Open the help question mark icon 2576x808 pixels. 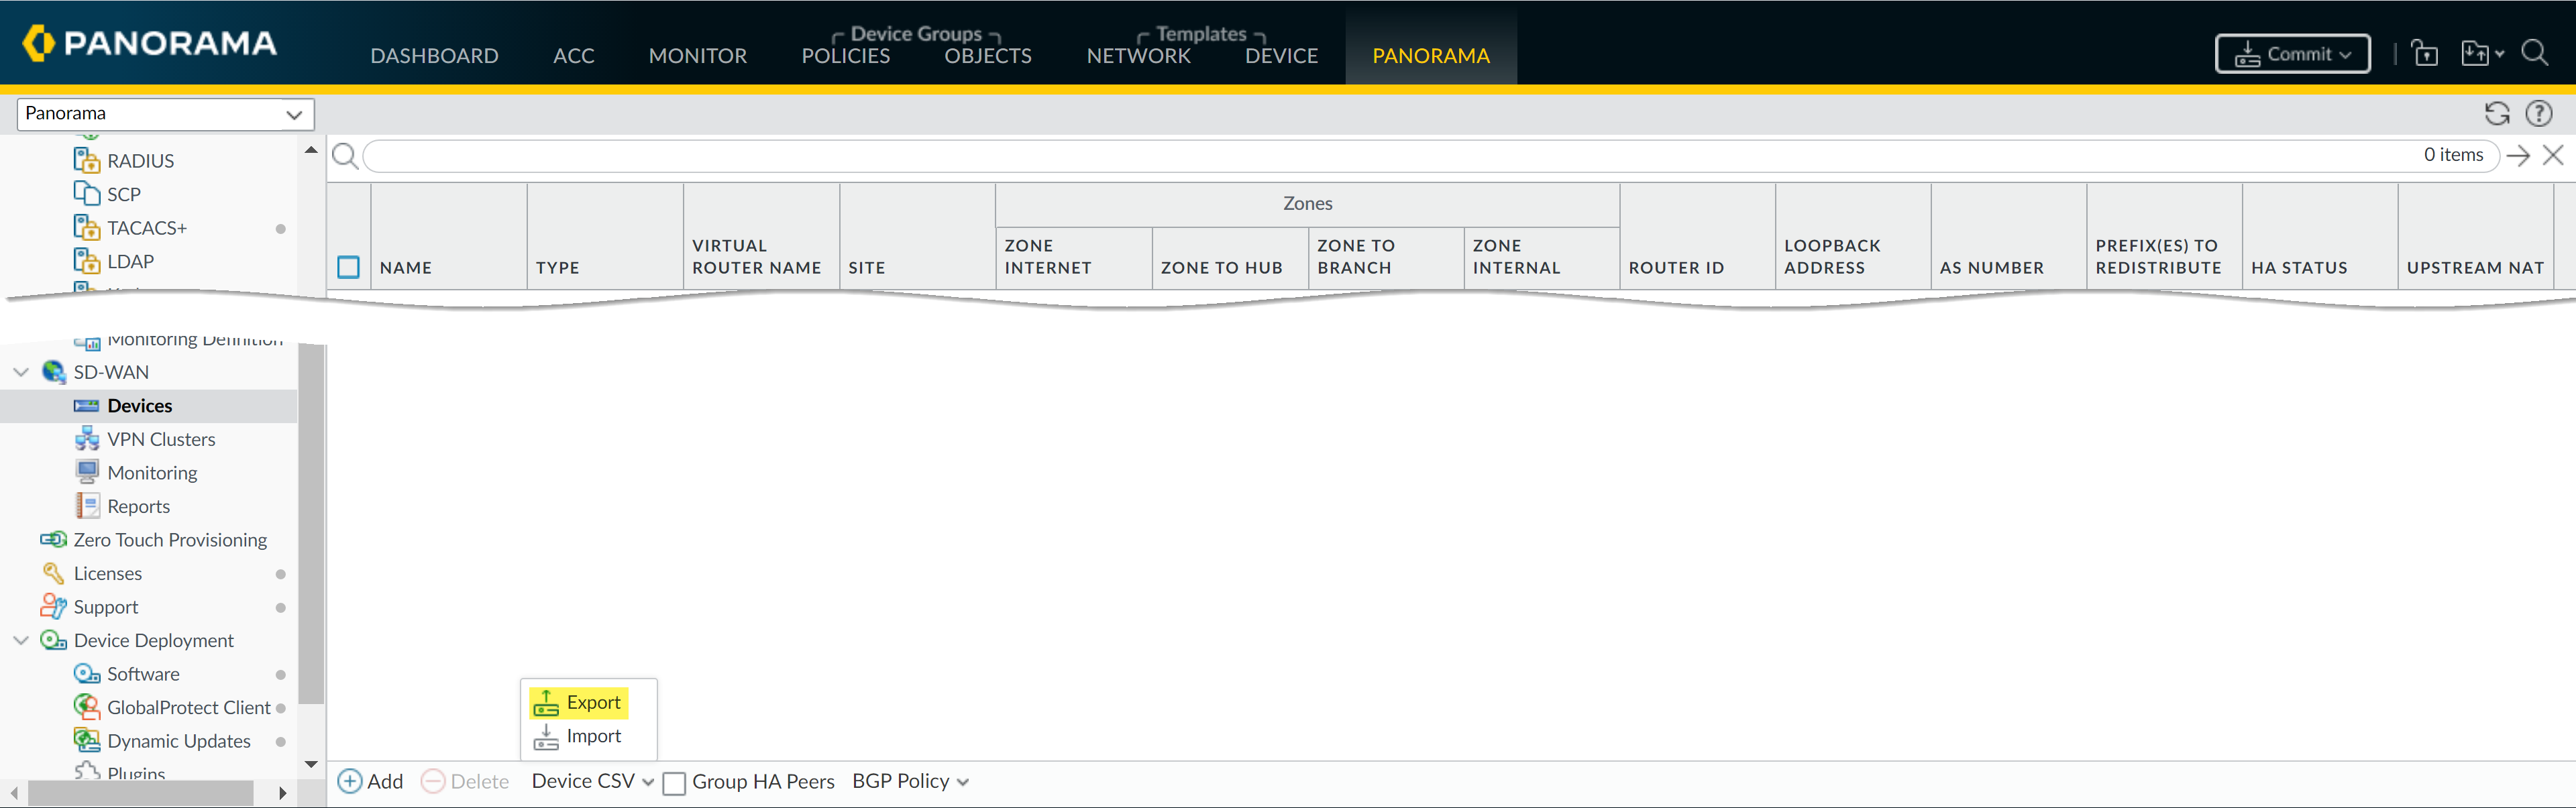2538,114
